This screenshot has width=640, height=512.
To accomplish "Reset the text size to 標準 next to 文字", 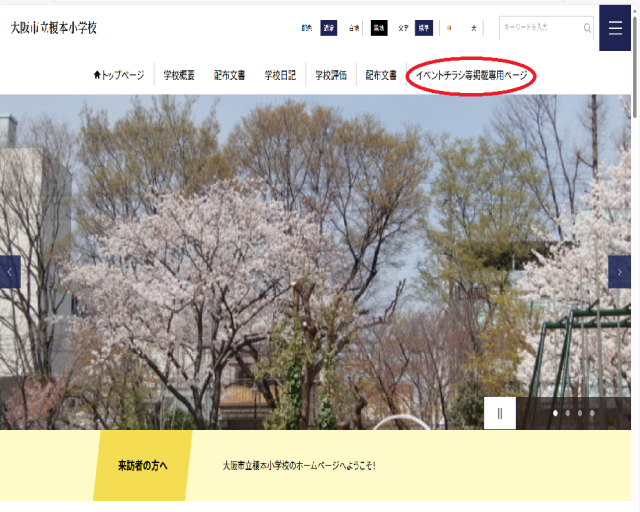I will tap(425, 28).
